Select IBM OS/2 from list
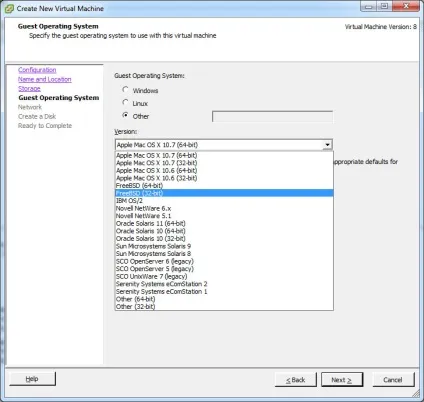The width and height of the screenshot is (424, 402). (224, 201)
